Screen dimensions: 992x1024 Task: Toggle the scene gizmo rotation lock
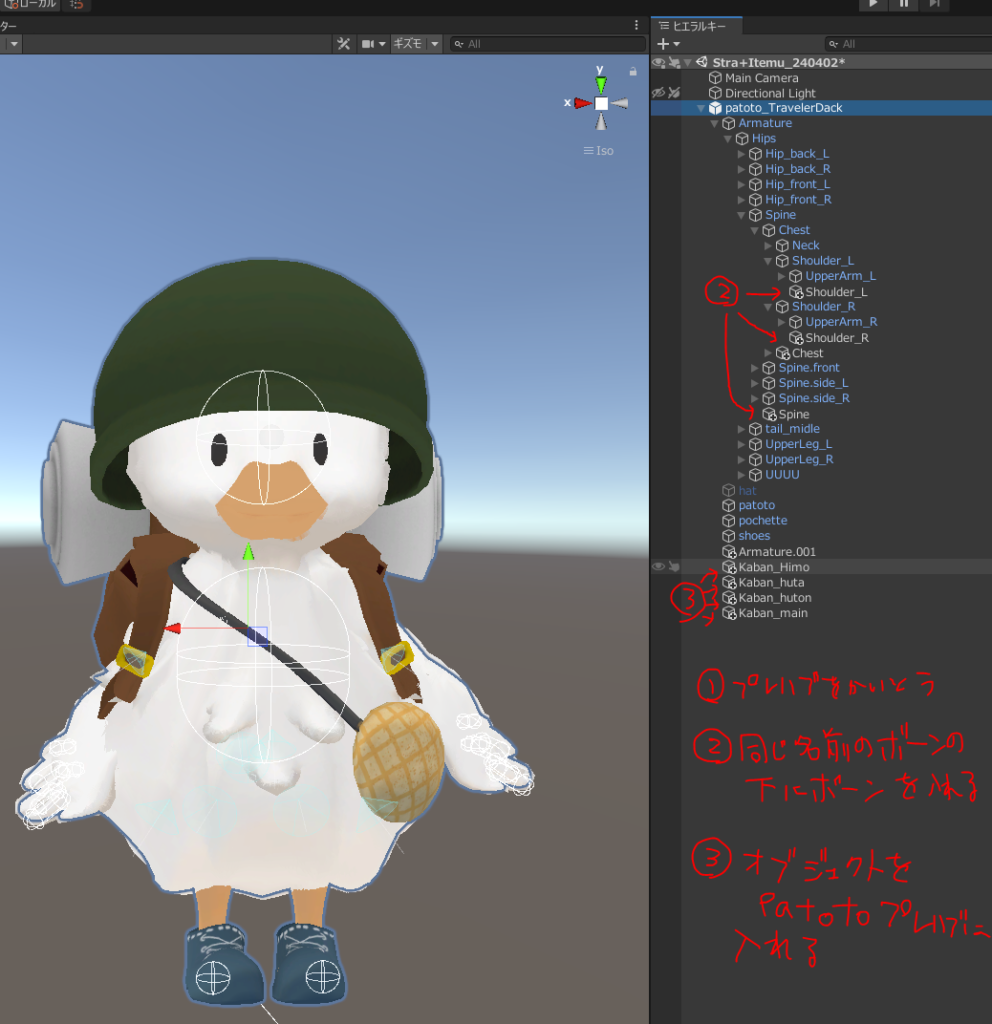pos(633,72)
